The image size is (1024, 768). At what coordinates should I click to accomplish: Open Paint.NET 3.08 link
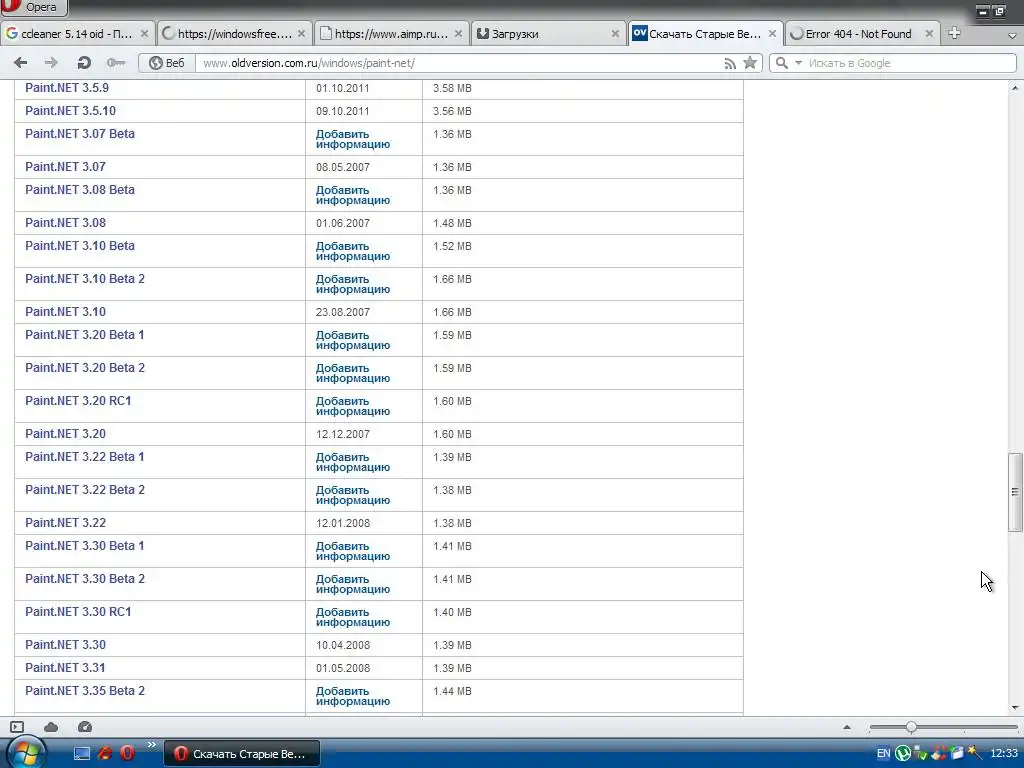(x=65, y=223)
